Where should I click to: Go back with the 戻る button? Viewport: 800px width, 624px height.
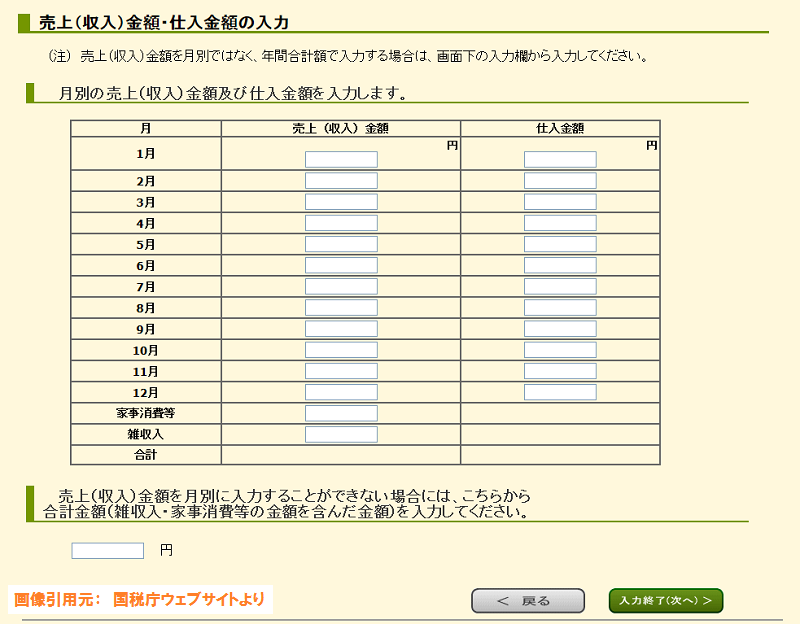(528, 601)
